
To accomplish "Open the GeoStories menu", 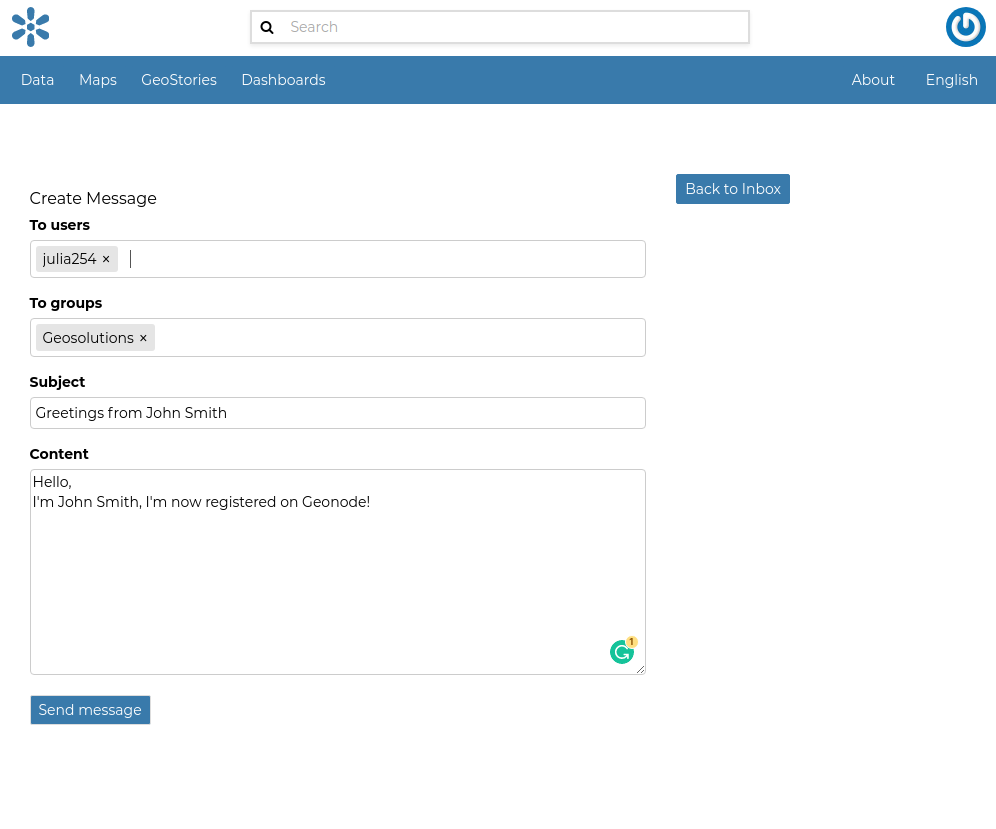I will click(x=179, y=80).
